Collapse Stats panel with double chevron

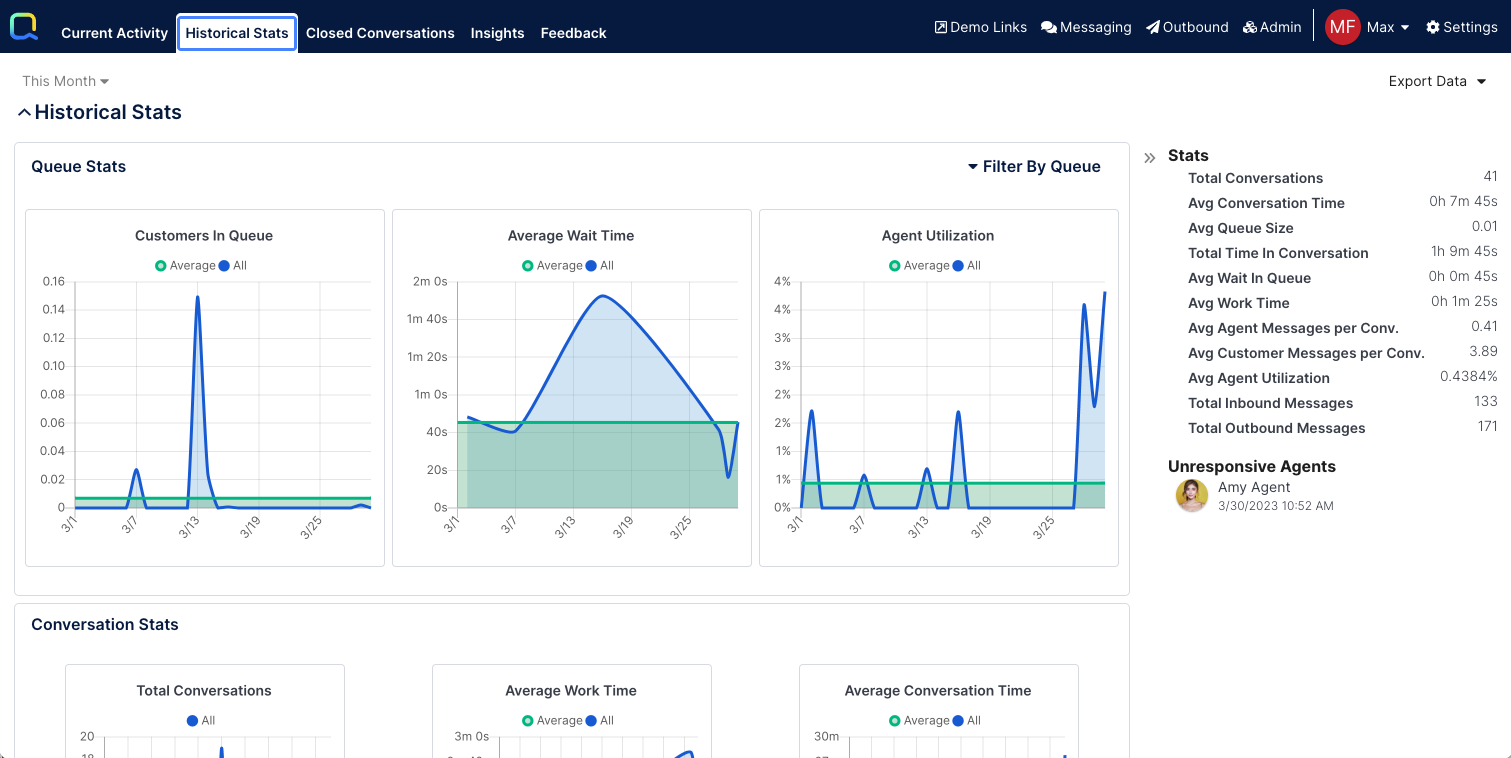click(1150, 157)
